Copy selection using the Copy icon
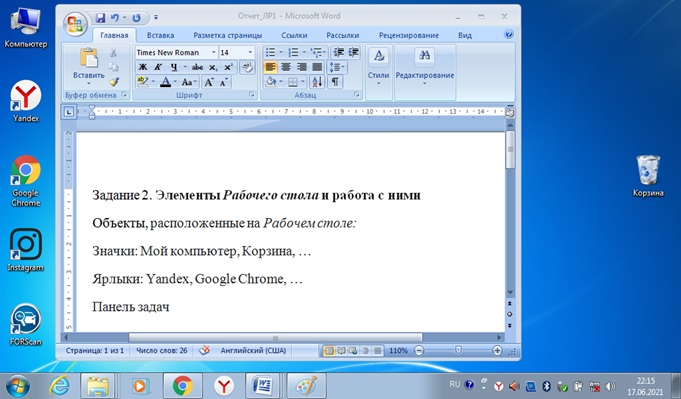Viewport: 681px width, 399px height. pyautogui.click(x=114, y=67)
